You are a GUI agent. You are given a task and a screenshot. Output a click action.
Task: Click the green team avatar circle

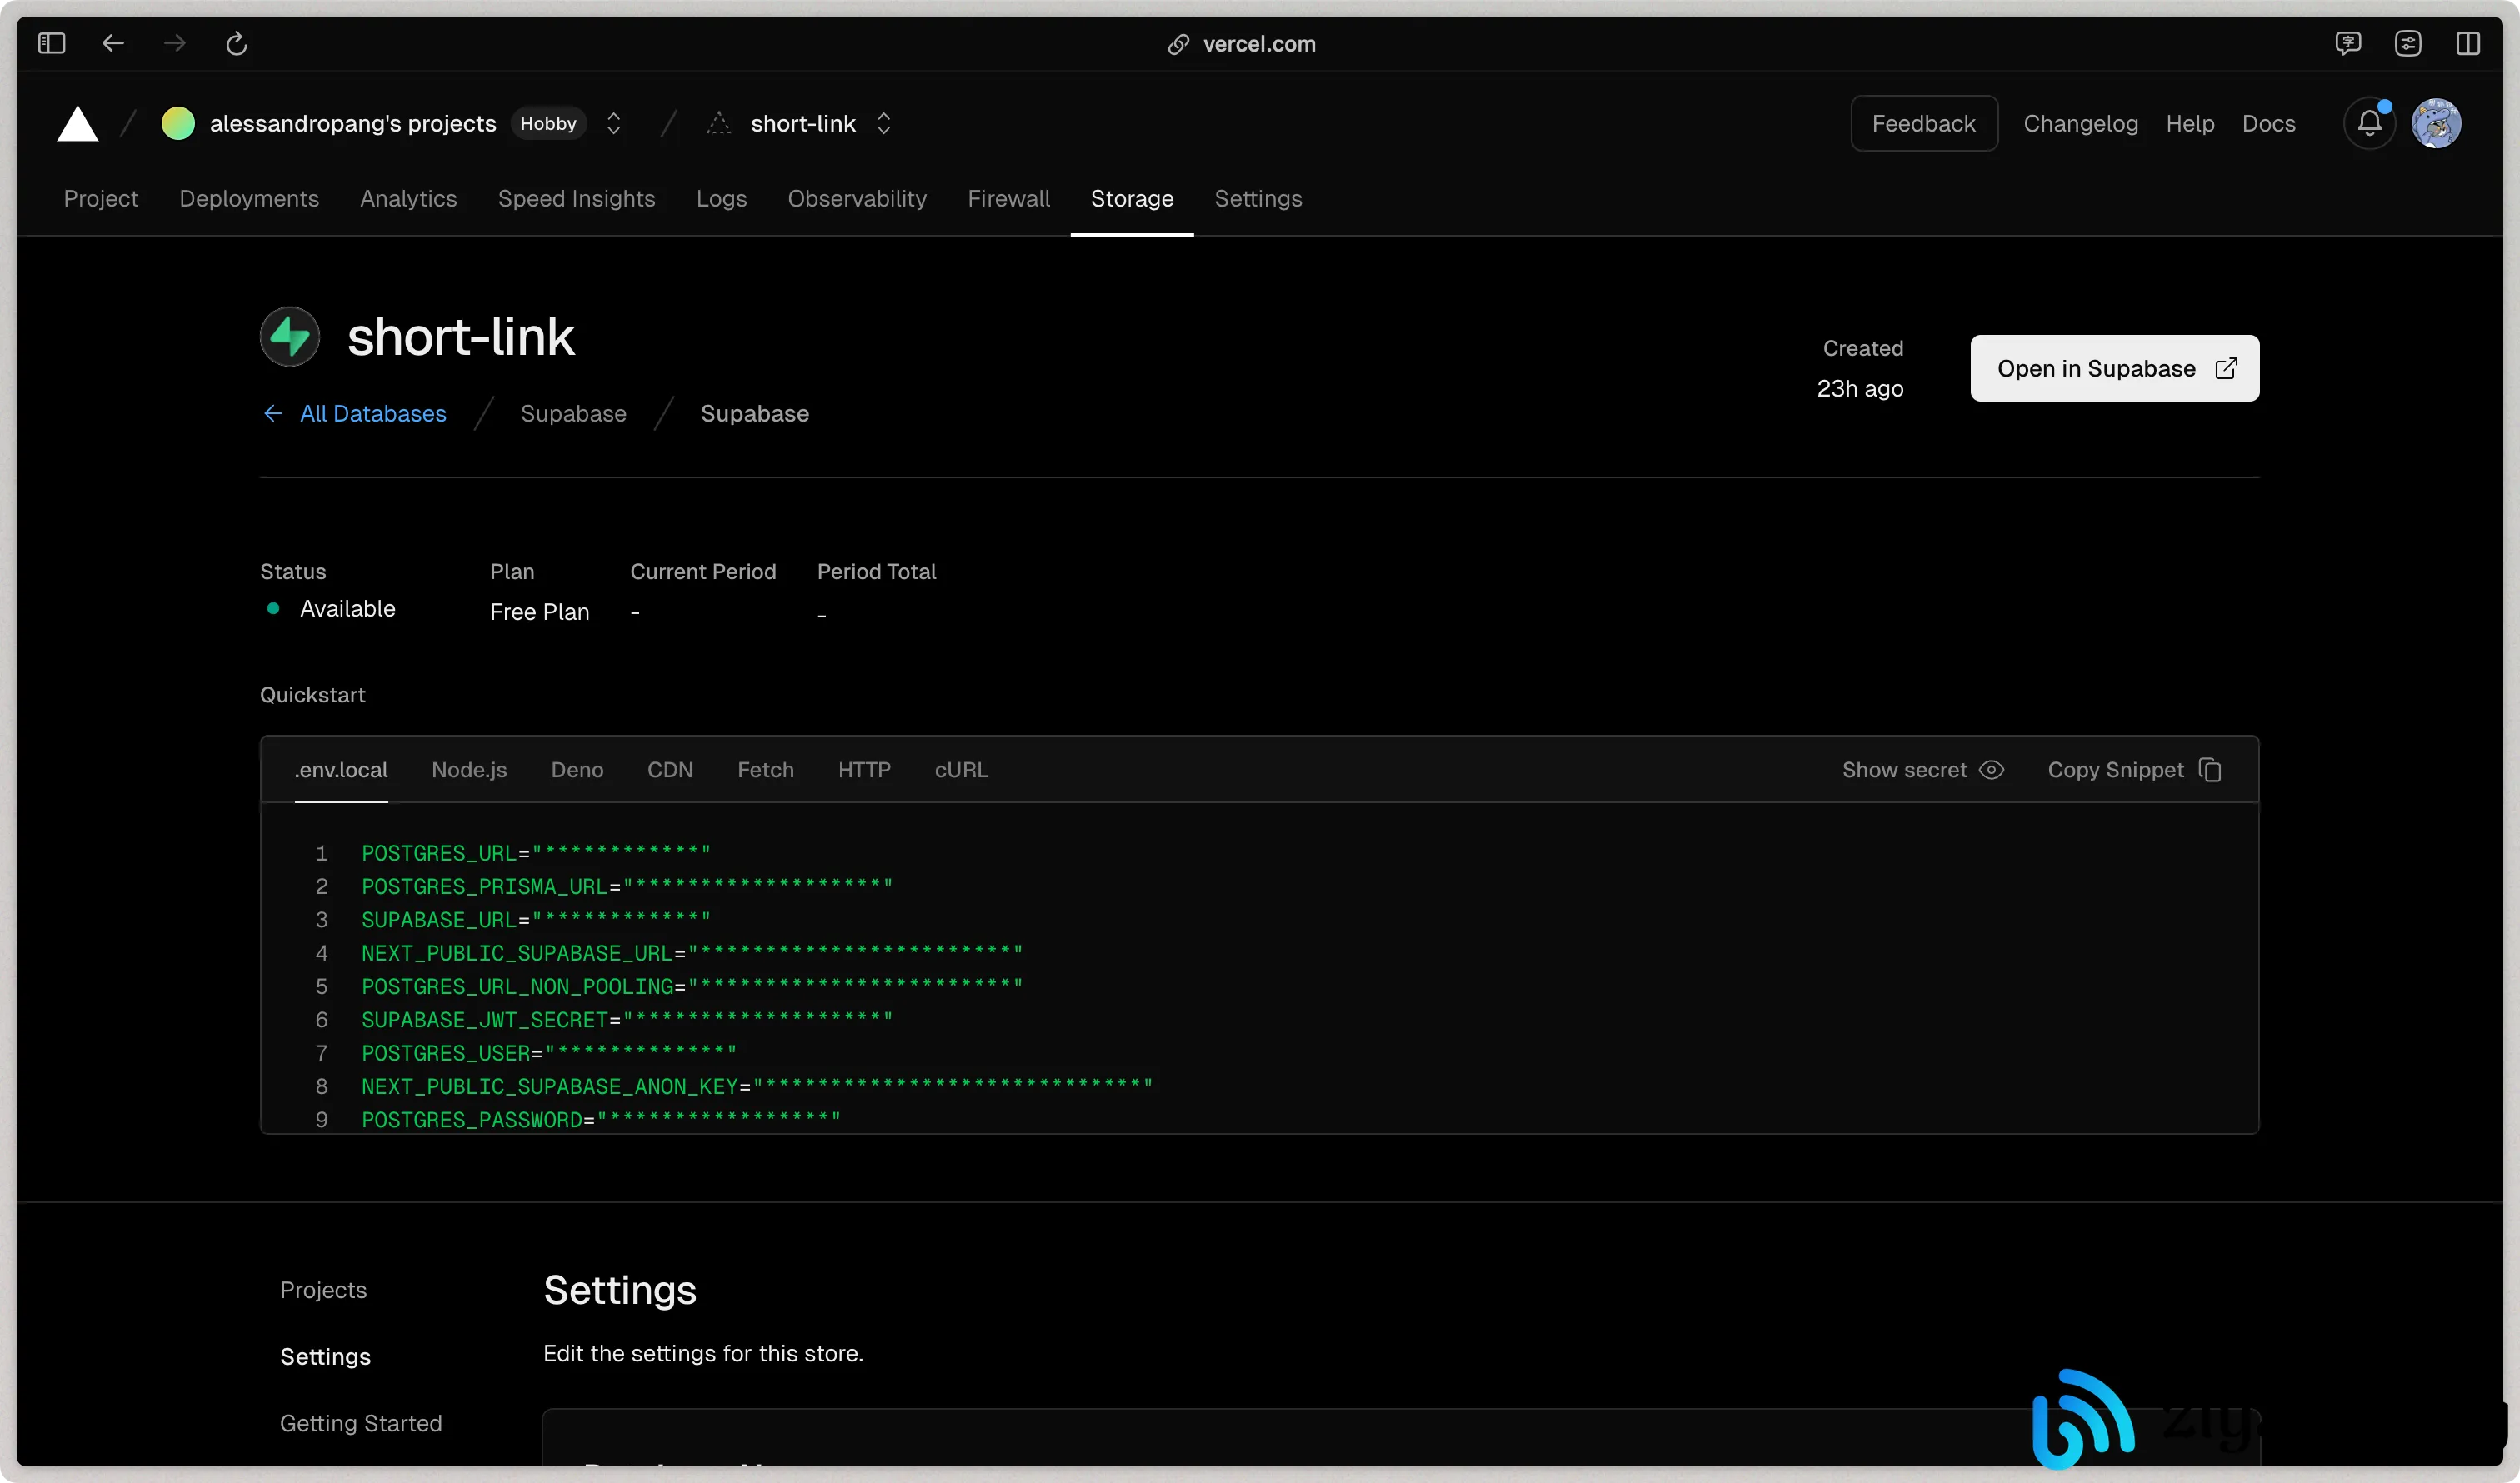[178, 124]
